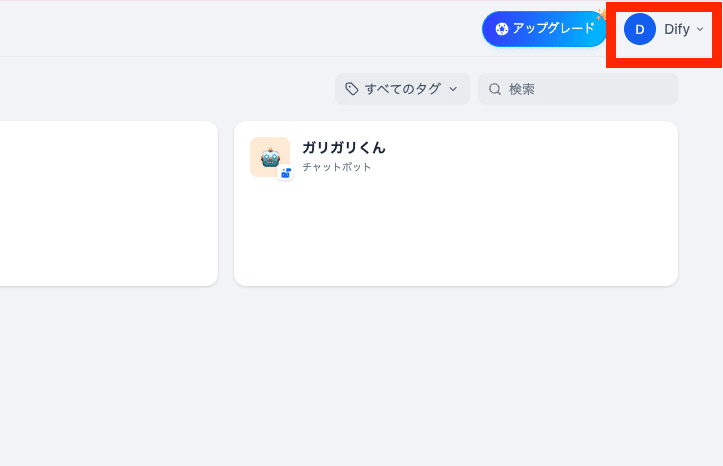This screenshot has height=466, width=723.
Task: Open the すべてのタグ filter dropdown
Action: pyautogui.click(x=401, y=89)
